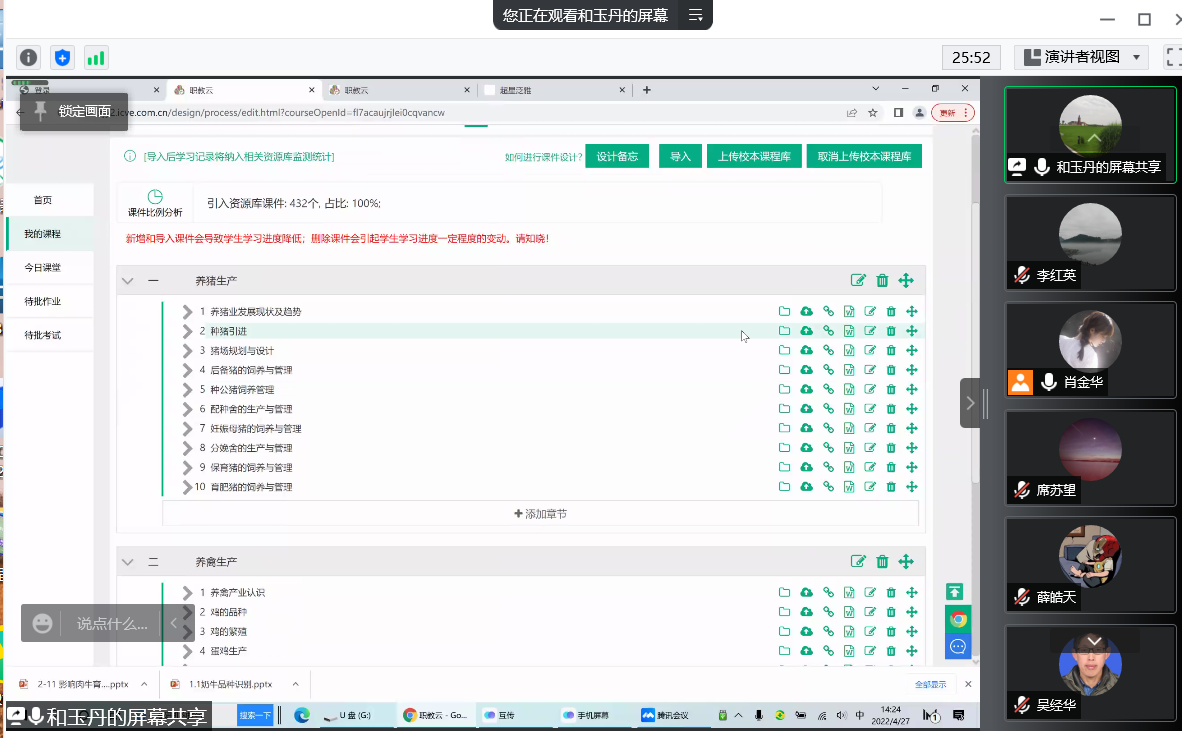The image size is (1182, 738).
Task: Click the 说点什么 chat input field
Action: (x=112, y=624)
